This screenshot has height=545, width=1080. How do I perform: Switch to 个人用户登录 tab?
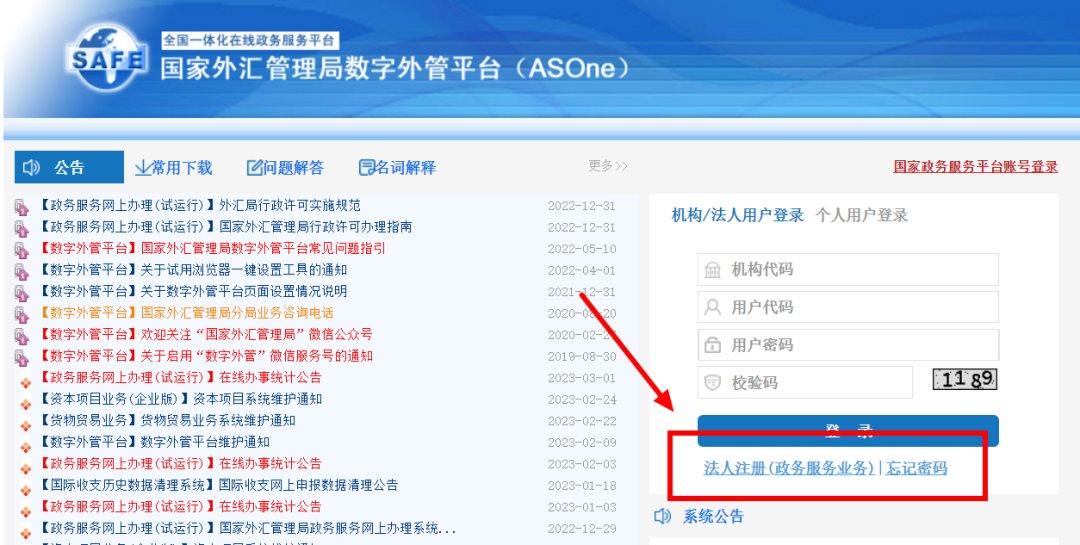pyautogui.click(x=862, y=215)
